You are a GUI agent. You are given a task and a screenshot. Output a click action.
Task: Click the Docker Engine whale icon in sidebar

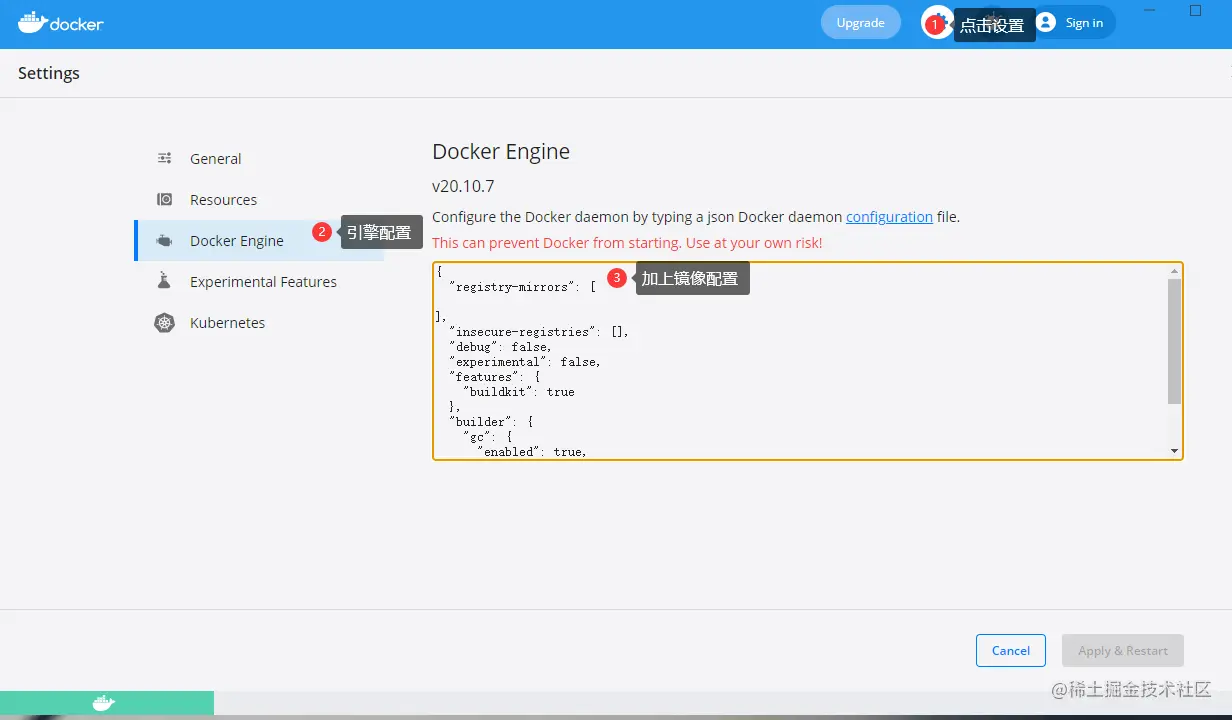(x=165, y=241)
